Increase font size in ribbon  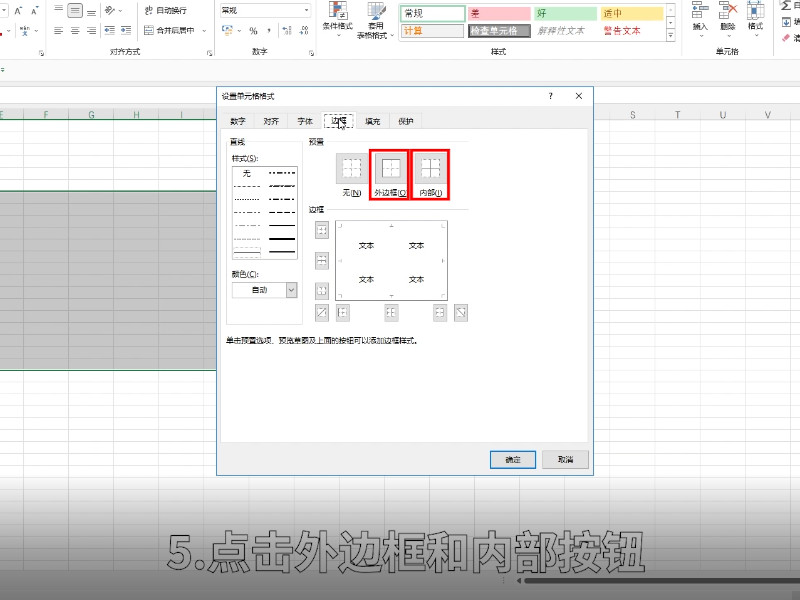(18, 10)
